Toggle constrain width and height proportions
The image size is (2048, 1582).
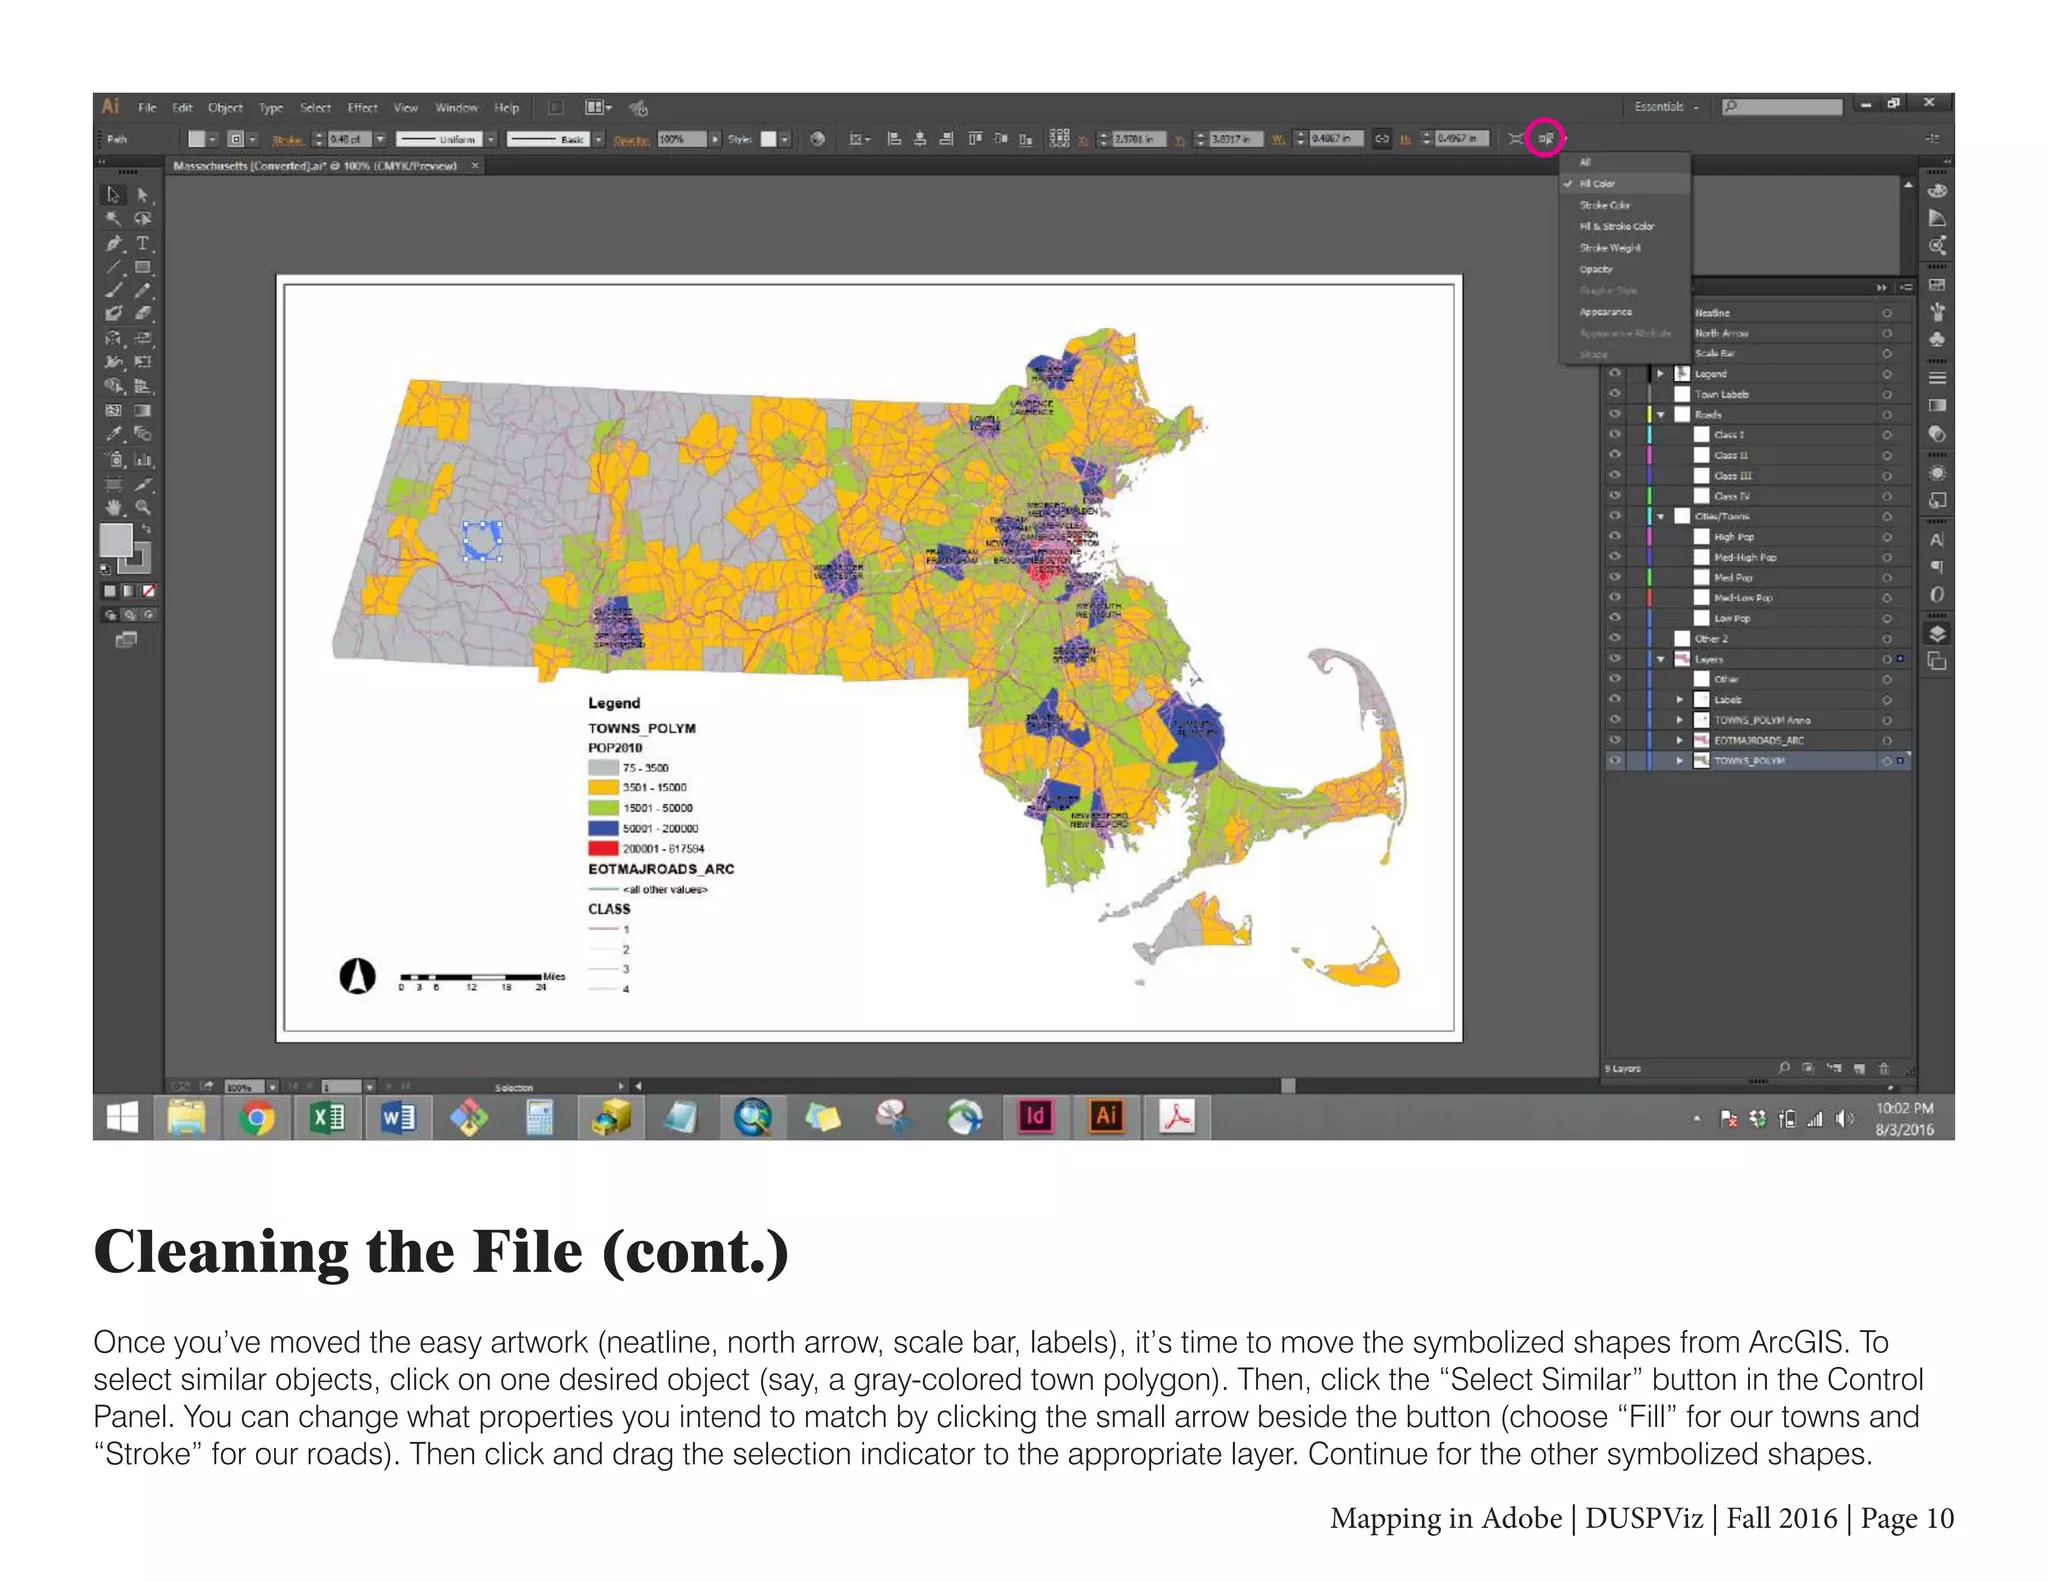pos(1381,138)
